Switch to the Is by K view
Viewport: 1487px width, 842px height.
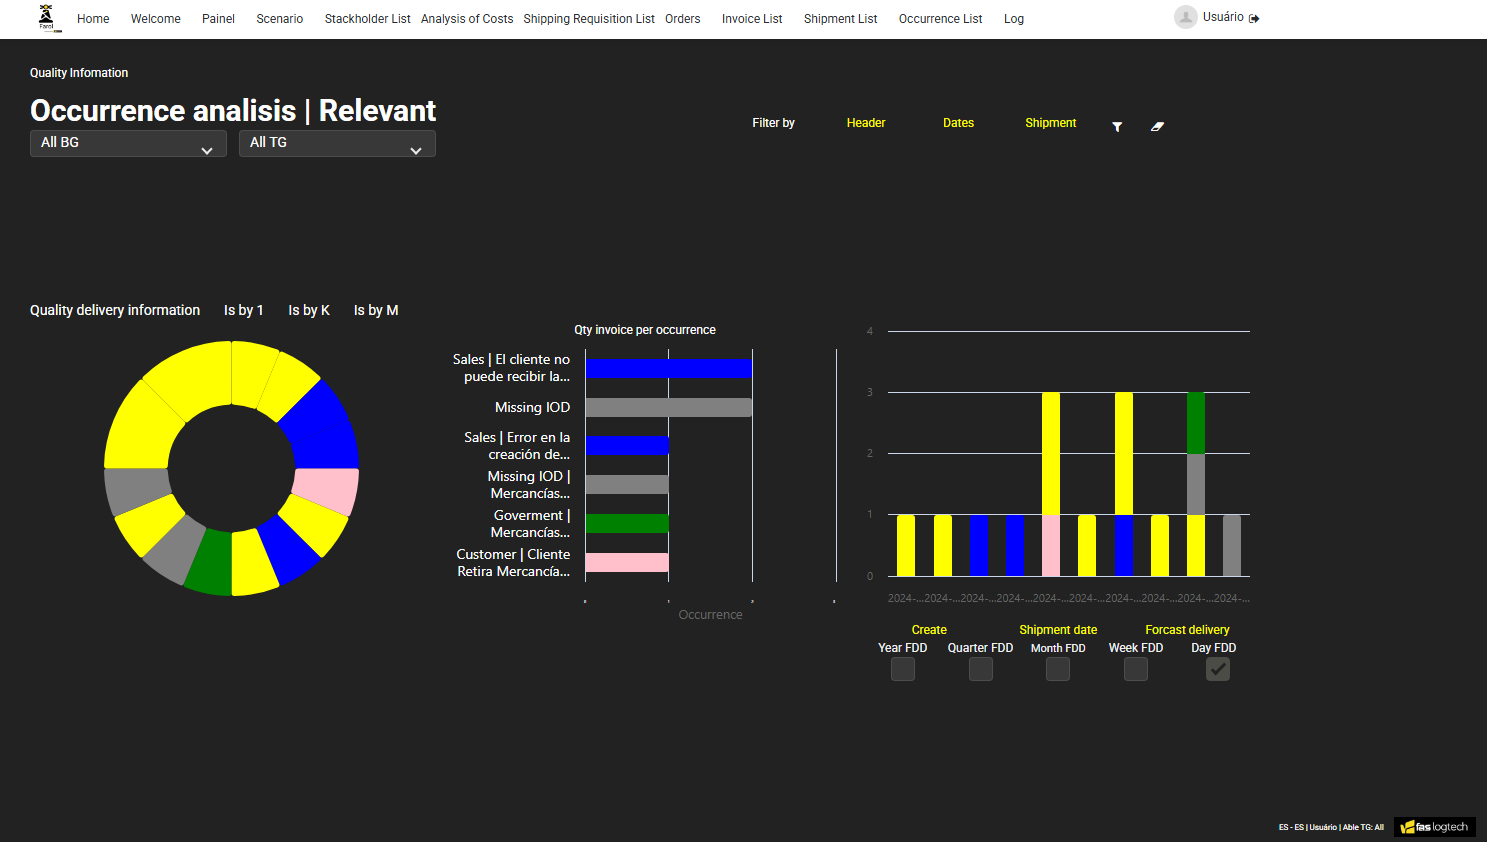click(308, 310)
